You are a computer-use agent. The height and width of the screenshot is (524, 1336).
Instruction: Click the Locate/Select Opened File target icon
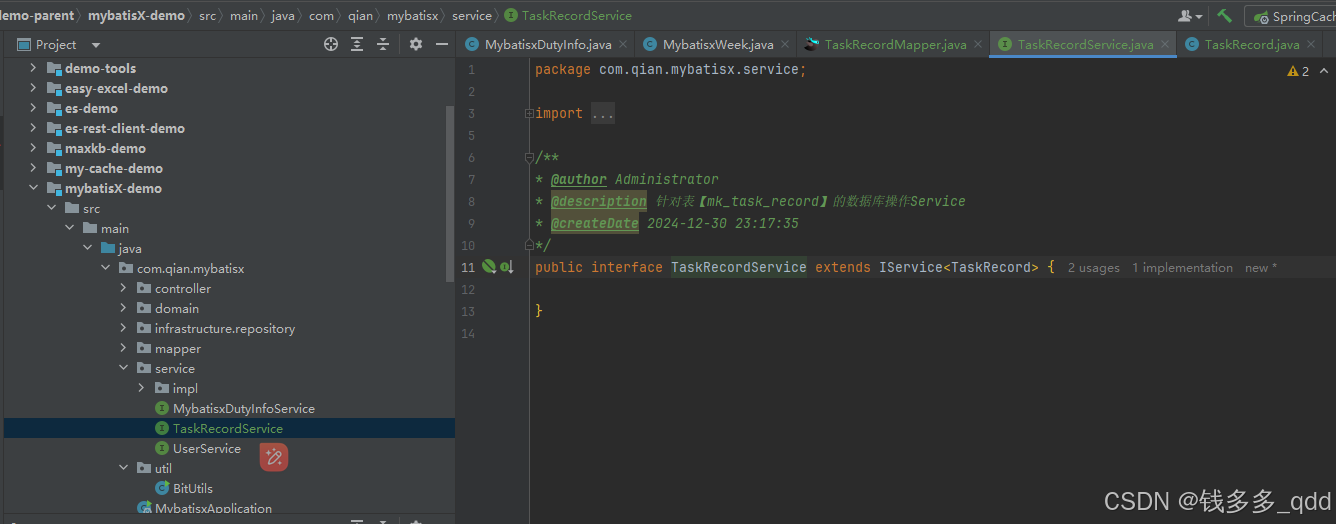click(331, 44)
